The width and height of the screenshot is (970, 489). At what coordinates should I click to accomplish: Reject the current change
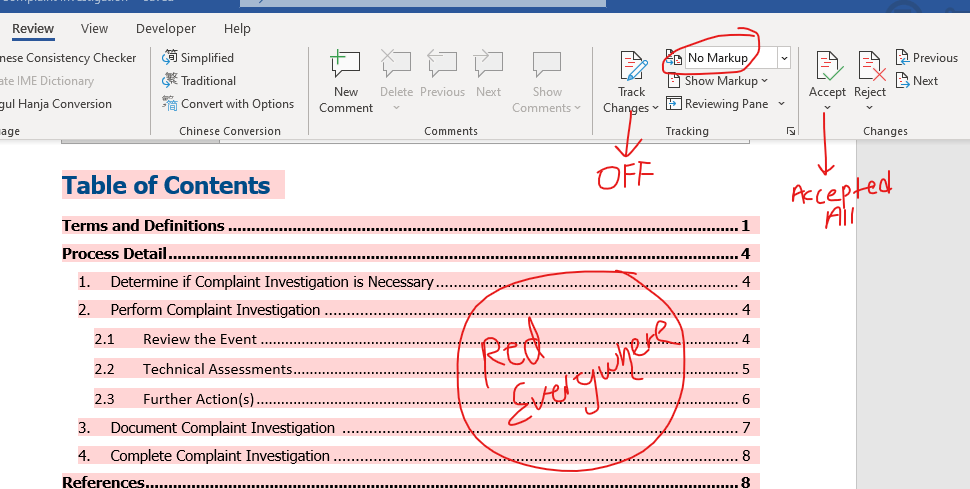pos(870,74)
